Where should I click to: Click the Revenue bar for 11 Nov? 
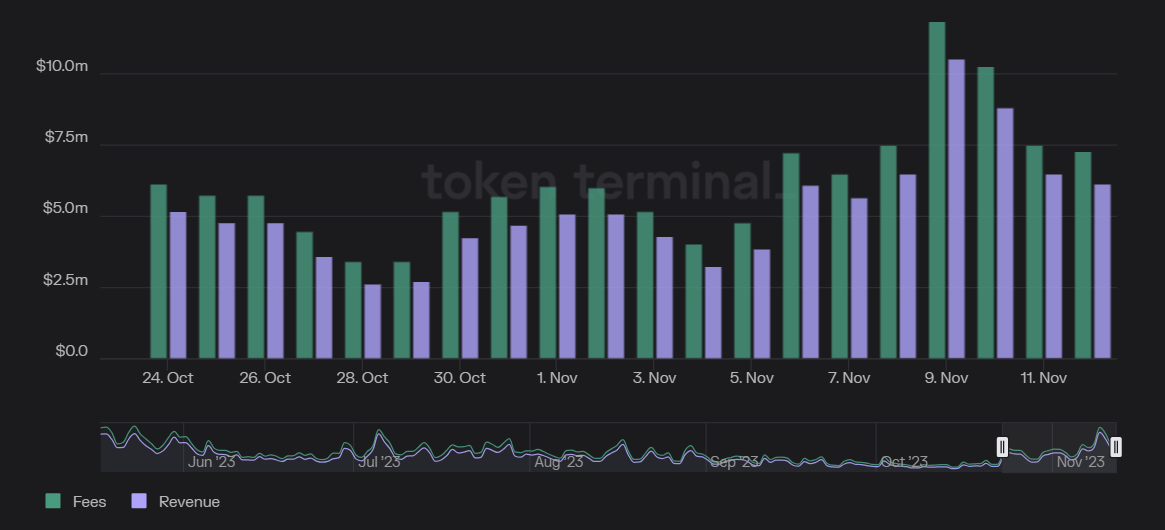[x=1054, y=266]
